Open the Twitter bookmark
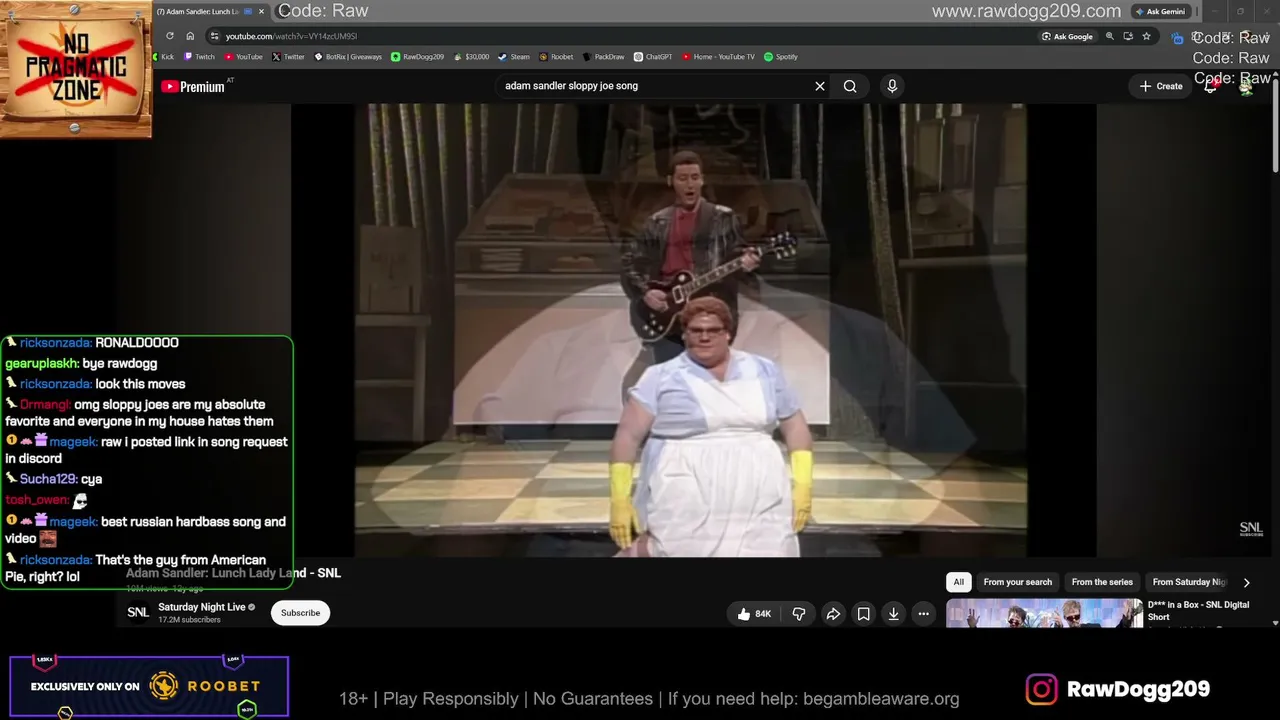1280x720 pixels. tap(289, 57)
